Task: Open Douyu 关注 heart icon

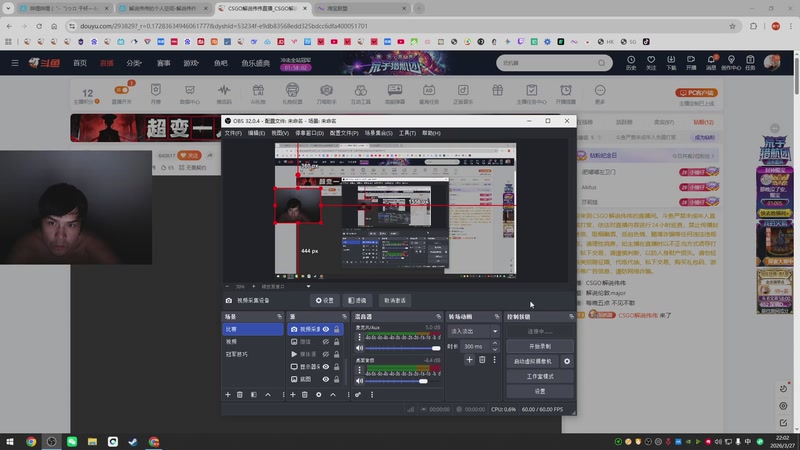Action: [x=651, y=63]
